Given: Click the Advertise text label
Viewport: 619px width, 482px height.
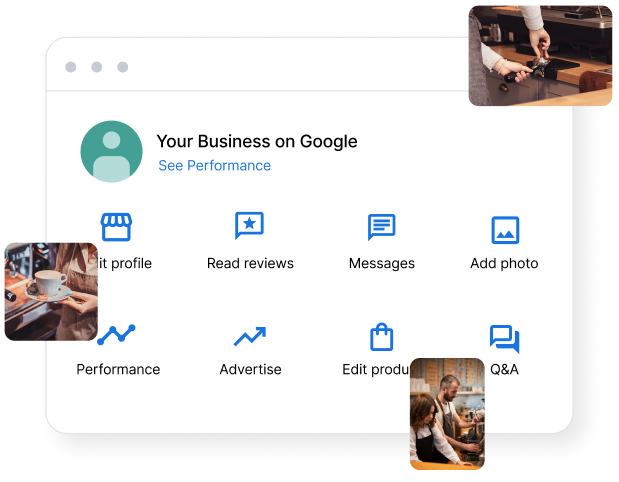Looking at the screenshot, I should 250,369.
